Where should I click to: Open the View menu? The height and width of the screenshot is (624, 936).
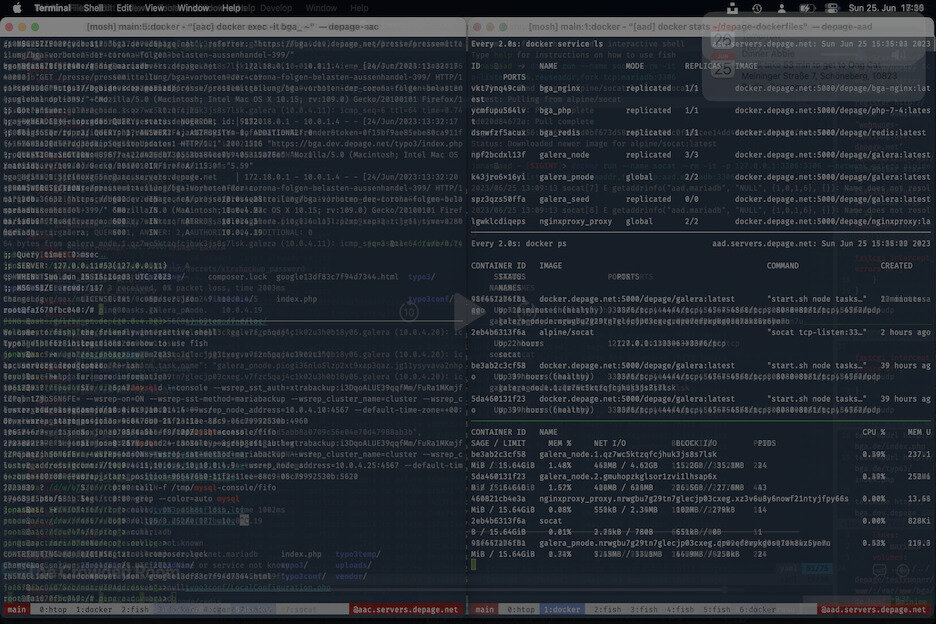154,8
